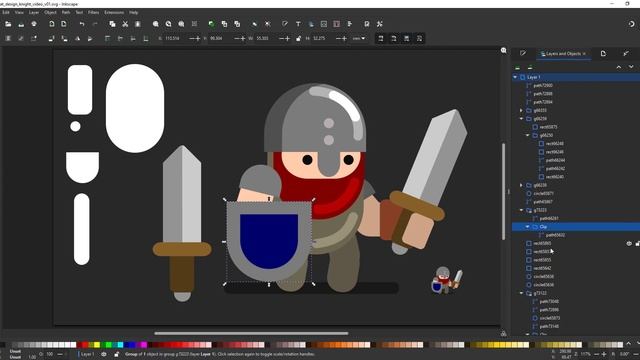Click the Paste clipboard icon

pyautogui.click(x=138, y=24)
